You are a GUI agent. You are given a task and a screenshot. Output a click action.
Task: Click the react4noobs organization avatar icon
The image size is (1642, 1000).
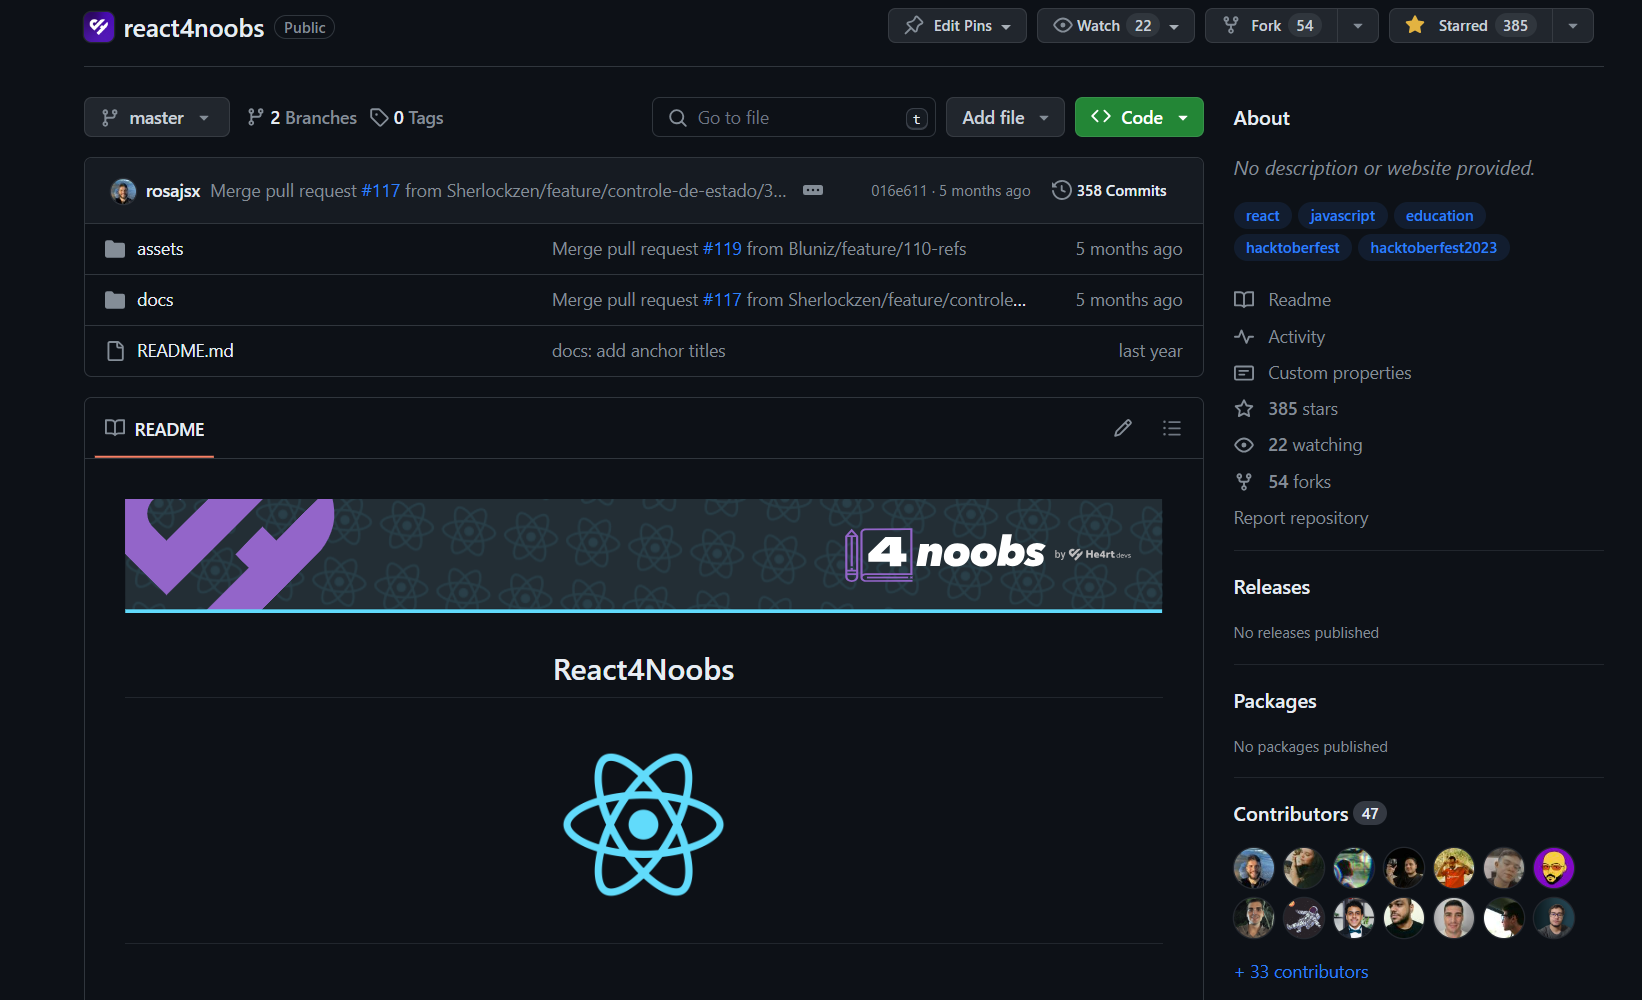99,27
